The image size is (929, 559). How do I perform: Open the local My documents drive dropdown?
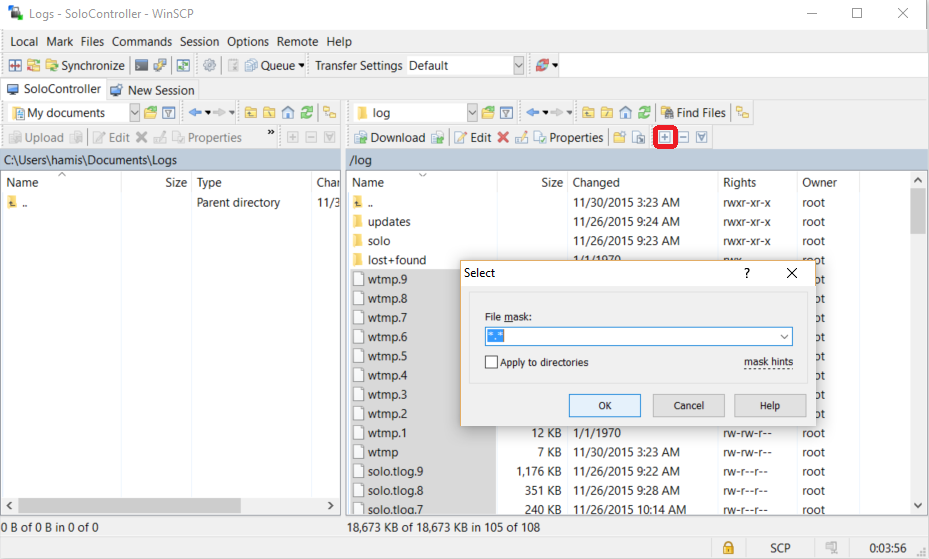point(134,113)
